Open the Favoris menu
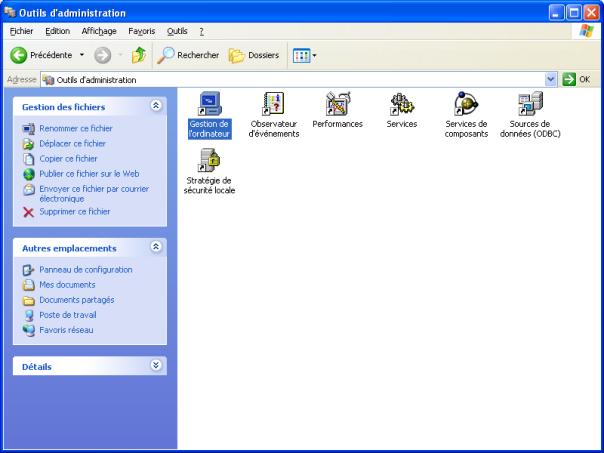This screenshot has height=453, width=604. pyautogui.click(x=142, y=31)
